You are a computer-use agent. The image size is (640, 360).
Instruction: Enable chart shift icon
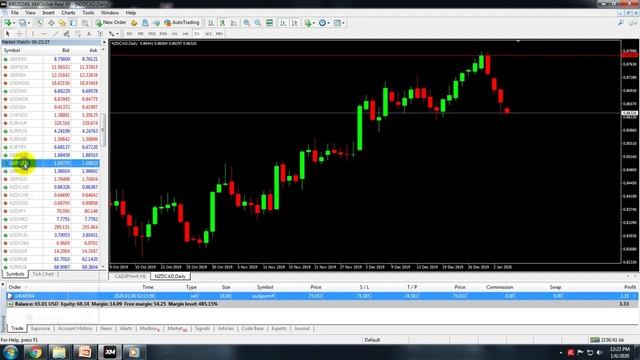pos(294,23)
